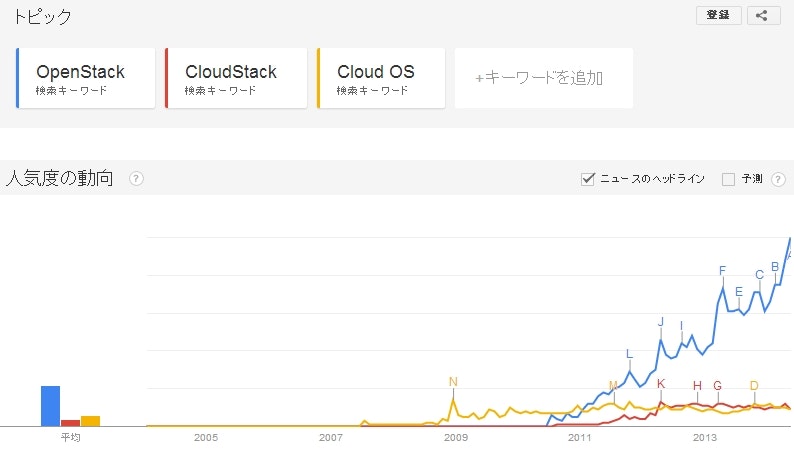Open news headline marker F
This screenshot has width=794, height=454.
pos(722,271)
